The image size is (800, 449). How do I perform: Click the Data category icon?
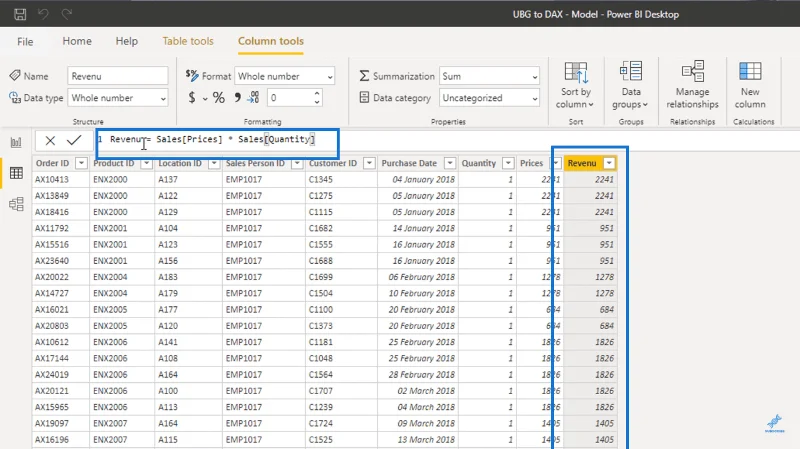[364, 97]
